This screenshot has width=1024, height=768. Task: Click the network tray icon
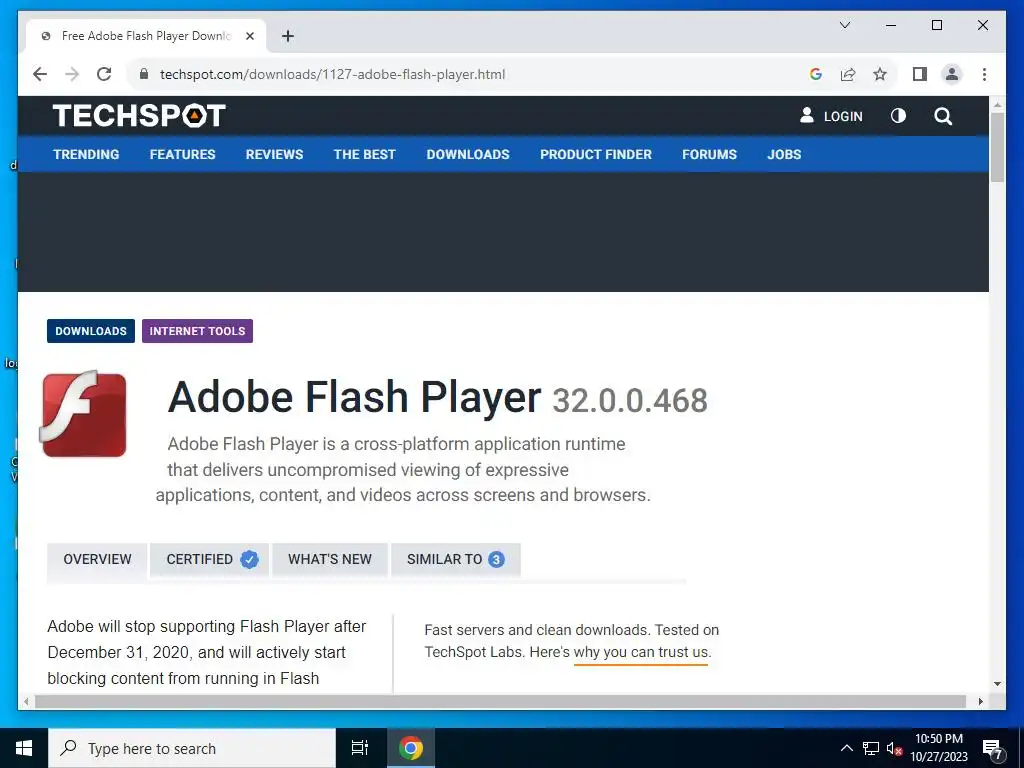point(871,748)
